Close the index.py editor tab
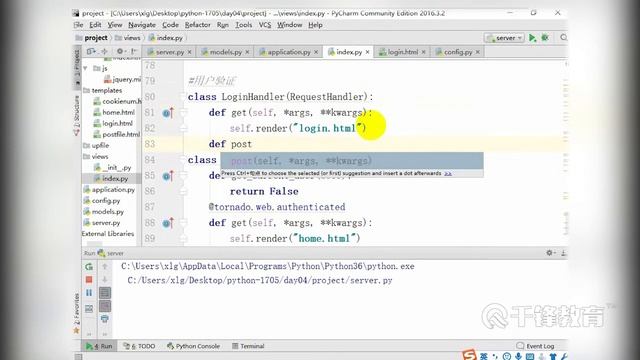The image size is (640, 360). 367,52
